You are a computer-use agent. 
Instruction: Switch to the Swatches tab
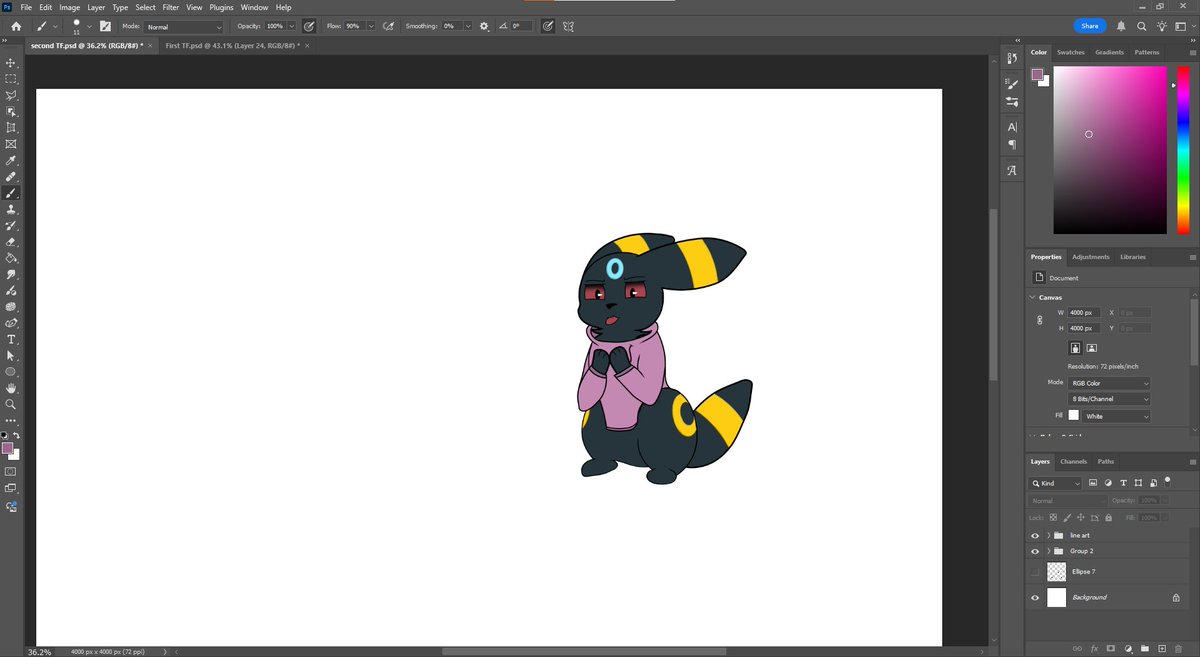click(x=1071, y=52)
